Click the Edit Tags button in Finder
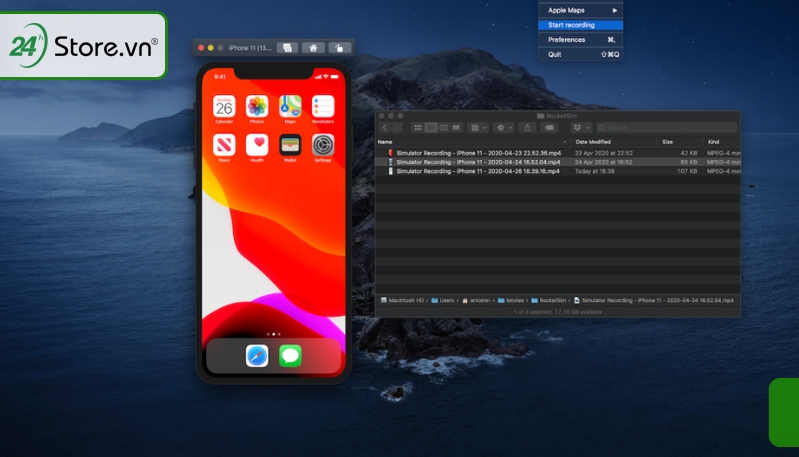This screenshot has width=799, height=457. click(x=549, y=127)
